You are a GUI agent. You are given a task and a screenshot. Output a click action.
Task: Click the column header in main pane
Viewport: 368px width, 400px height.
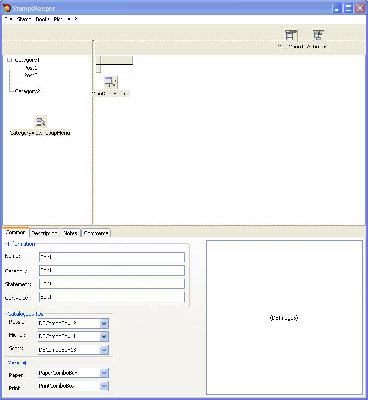pos(115,60)
